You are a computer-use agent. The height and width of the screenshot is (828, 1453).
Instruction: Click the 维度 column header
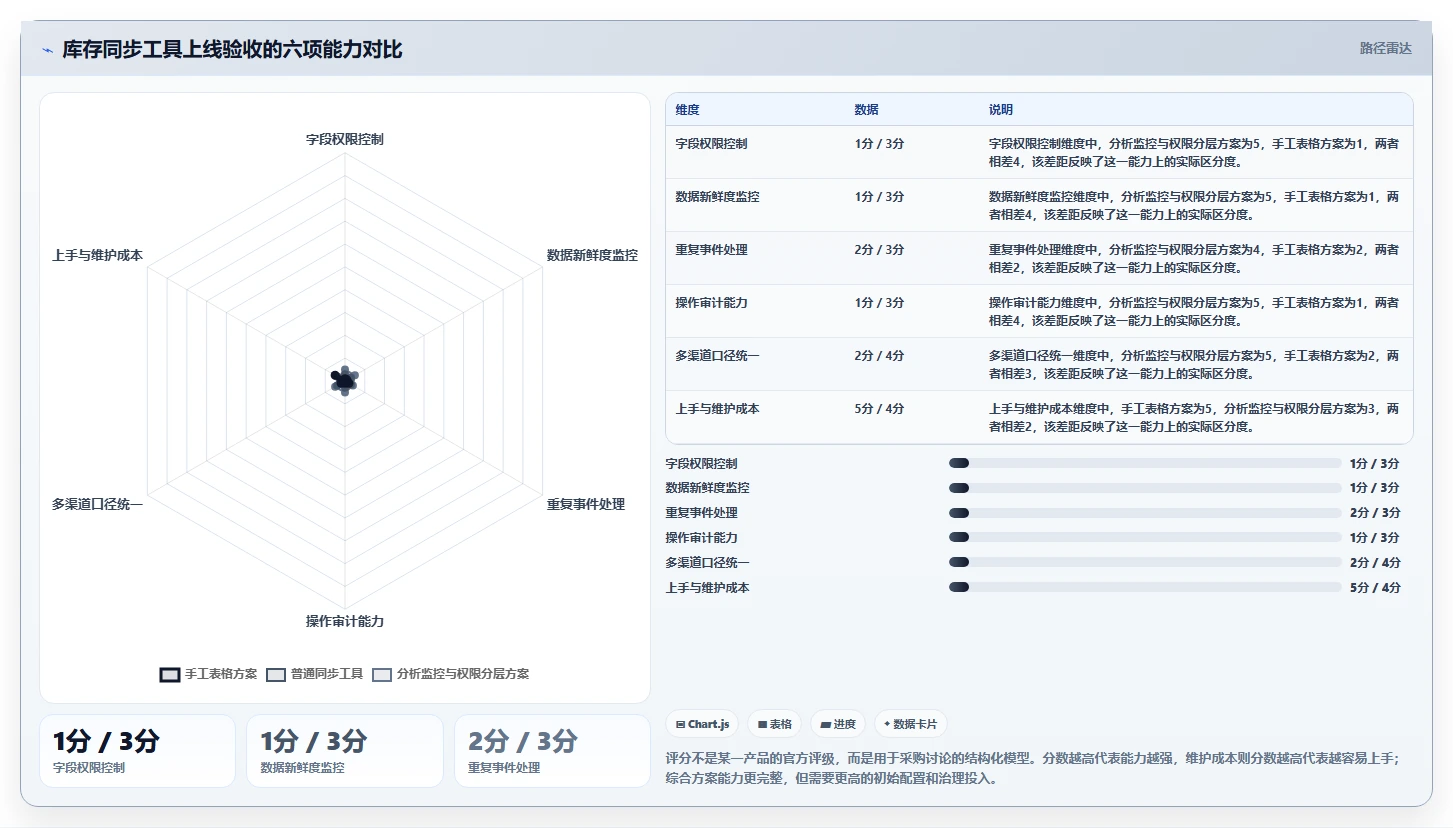tap(687, 110)
